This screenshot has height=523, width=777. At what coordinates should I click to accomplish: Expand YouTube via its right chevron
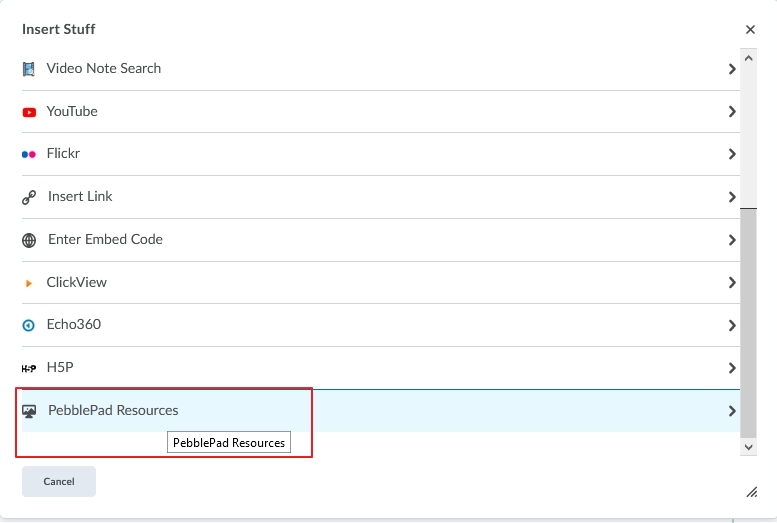(732, 112)
